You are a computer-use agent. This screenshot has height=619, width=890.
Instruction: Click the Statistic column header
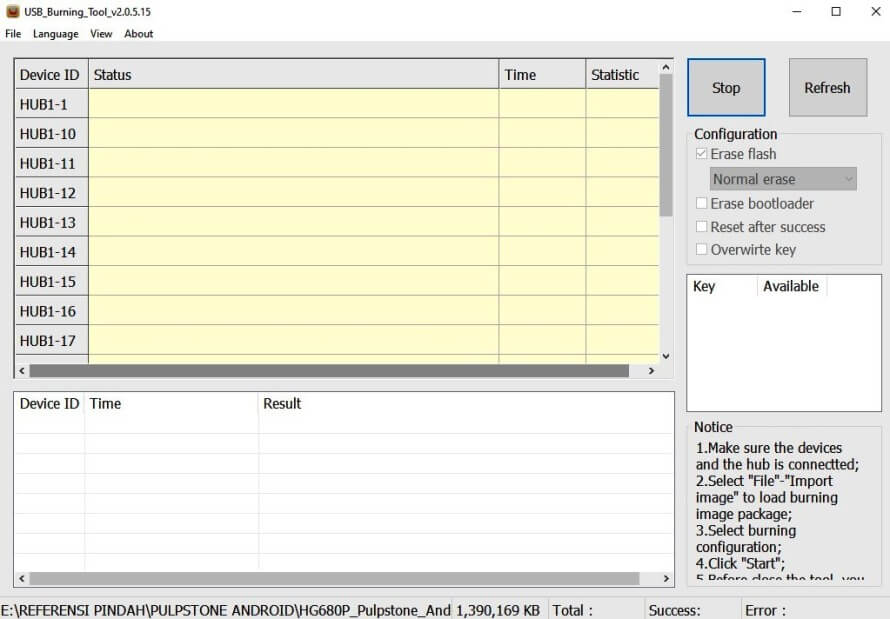pyautogui.click(x=614, y=74)
